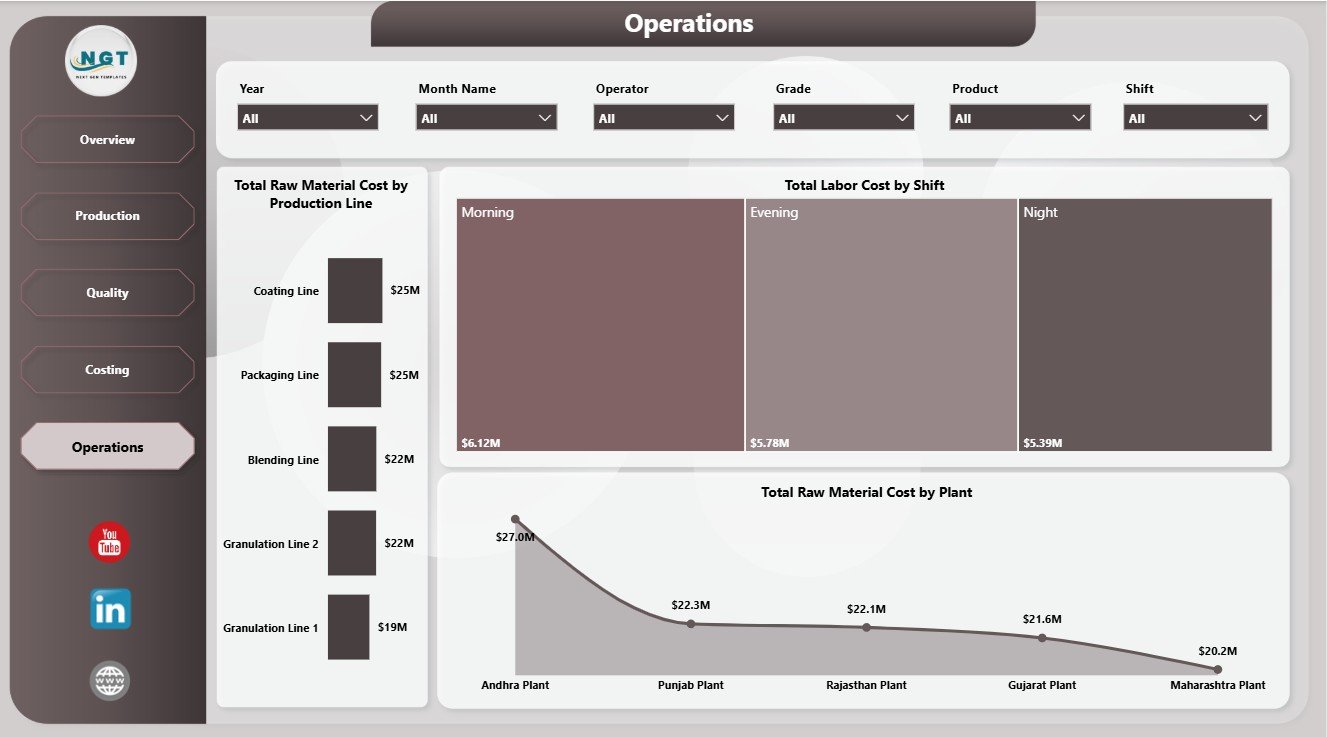
Task: Select the Granulation Line 2 bar
Action: (x=352, y=543)
